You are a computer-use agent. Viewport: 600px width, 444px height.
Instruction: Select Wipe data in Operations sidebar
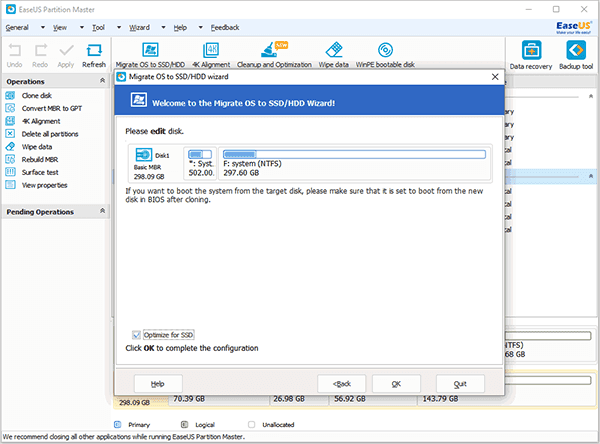(x=37, y=147)
